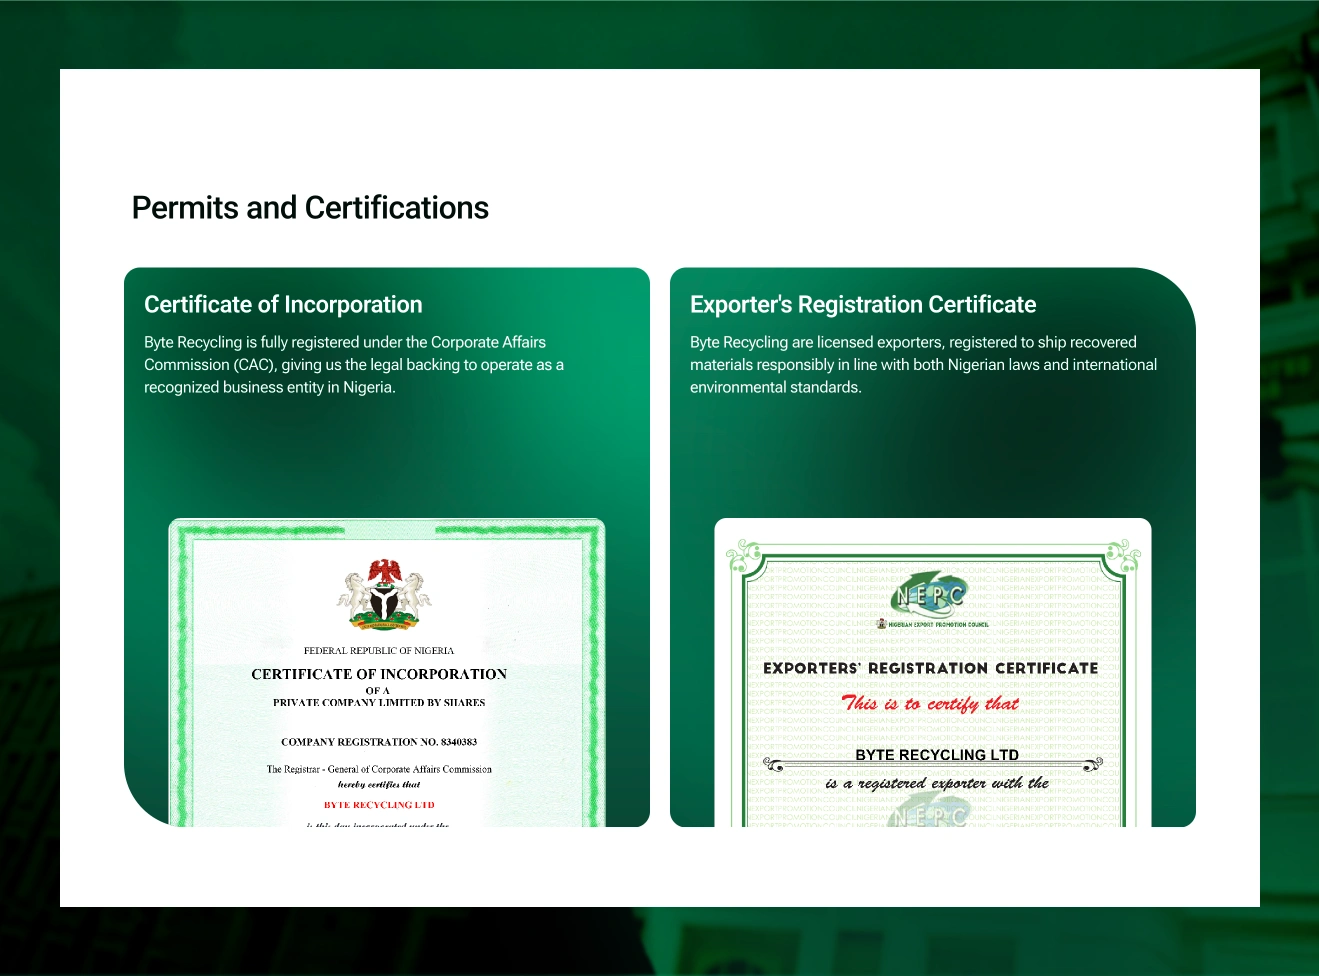Click 'is a registered exporter with the' line
This screenshot has width=1319, height=976.
pos(937,783)
